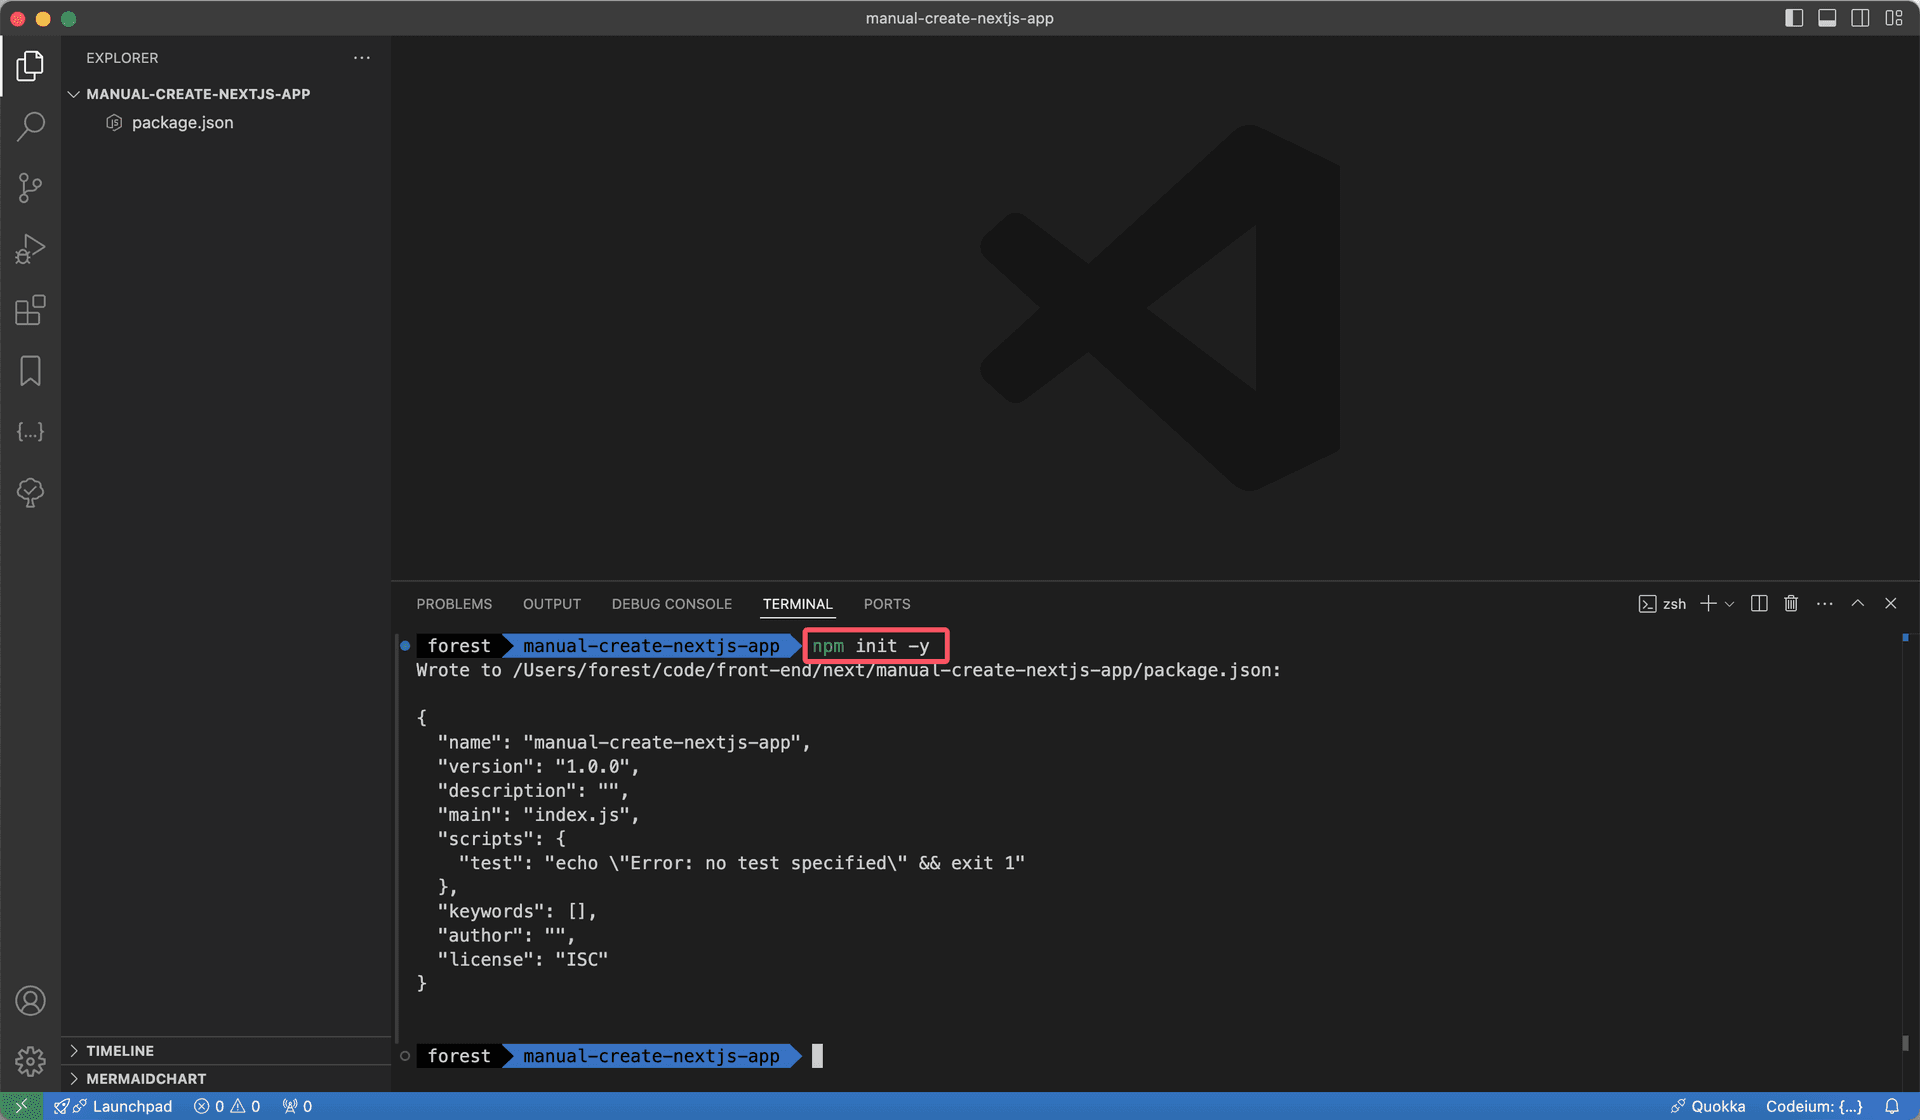The height and width of the screenshot is (1120, 1920).
Task: Open Explorer views and more actions
Action: 362,58
